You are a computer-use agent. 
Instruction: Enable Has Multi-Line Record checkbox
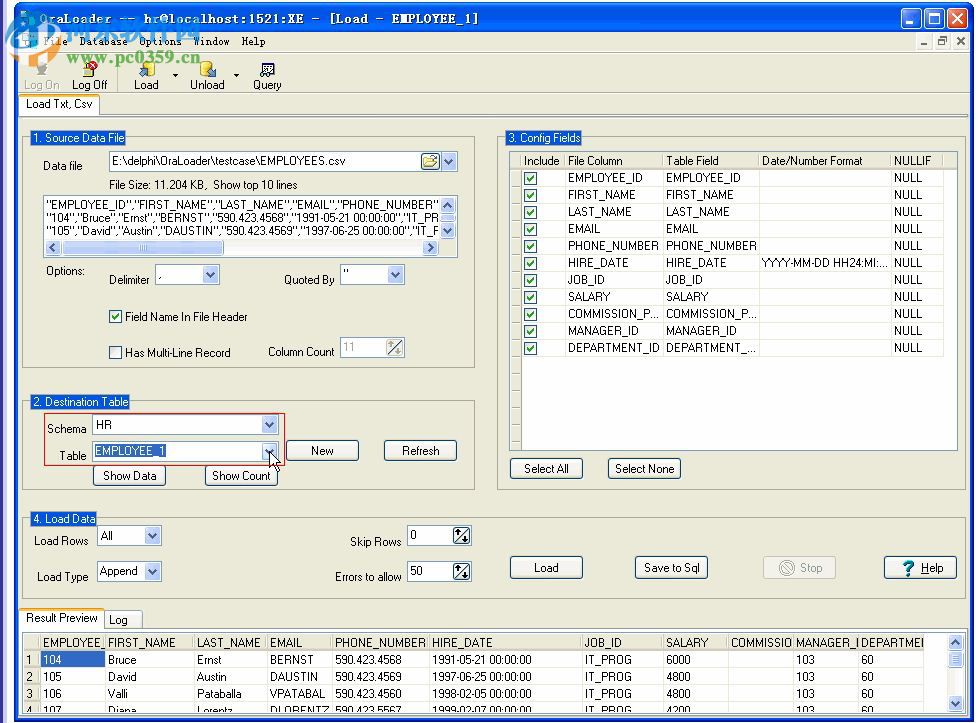115,353
